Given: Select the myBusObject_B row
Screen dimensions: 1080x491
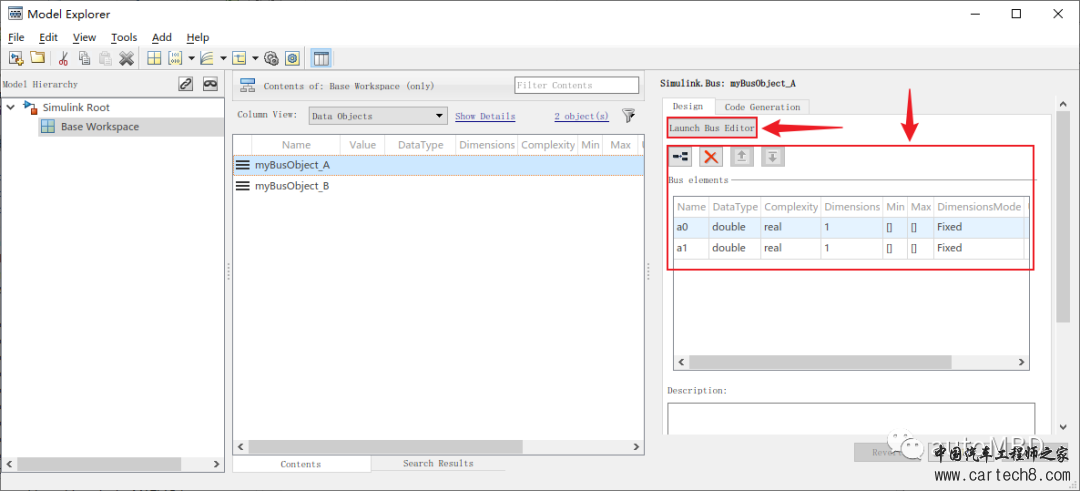Looking at the screenshot, I should point(438,186).
